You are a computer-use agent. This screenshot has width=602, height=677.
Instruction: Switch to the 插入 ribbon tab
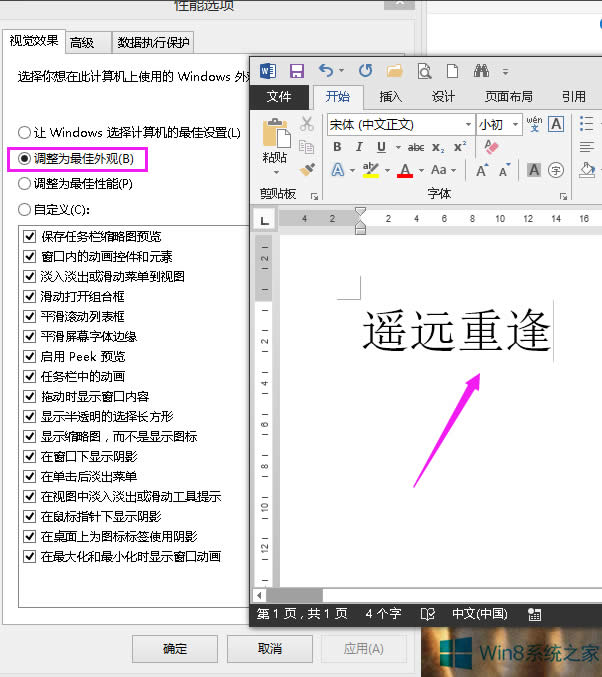pyautogui.click(x=390, y=97)
